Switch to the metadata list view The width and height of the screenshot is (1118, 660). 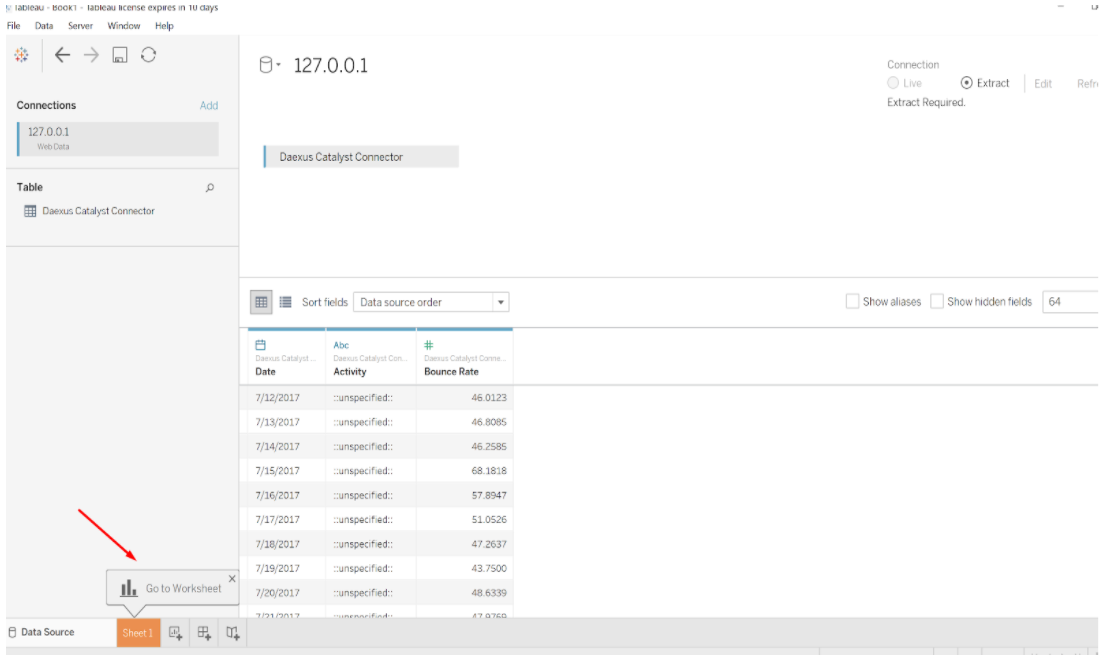[x=285, y=302]
